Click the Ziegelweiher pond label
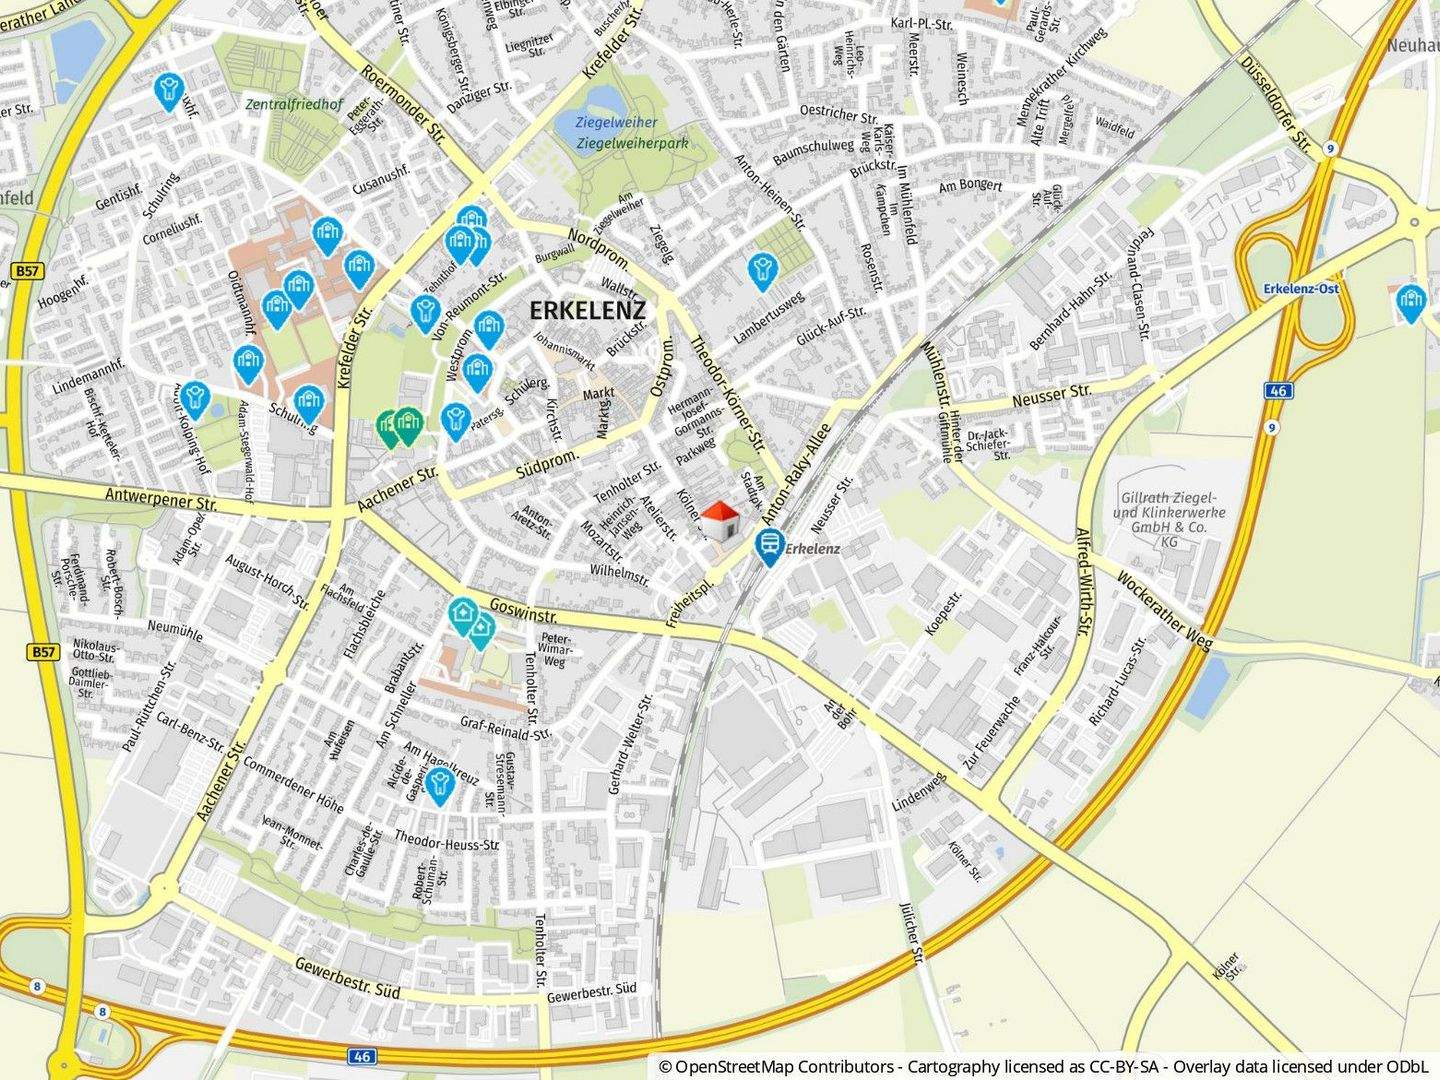Viewport: 1440px width, 1080px height. [617, 122]
